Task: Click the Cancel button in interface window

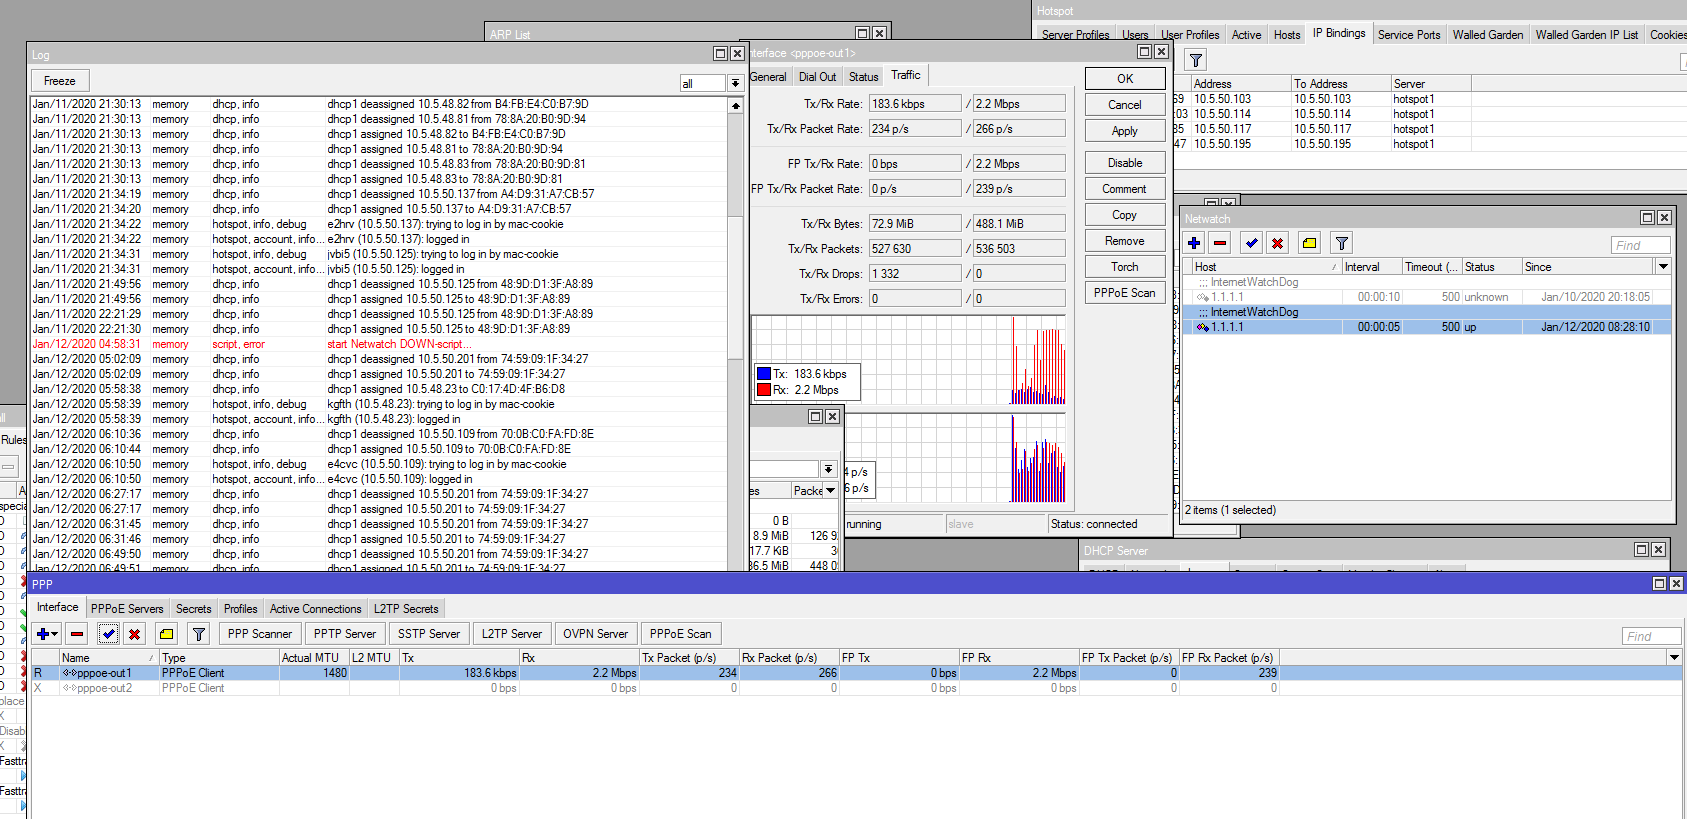Action: (x=1125, y=105)
